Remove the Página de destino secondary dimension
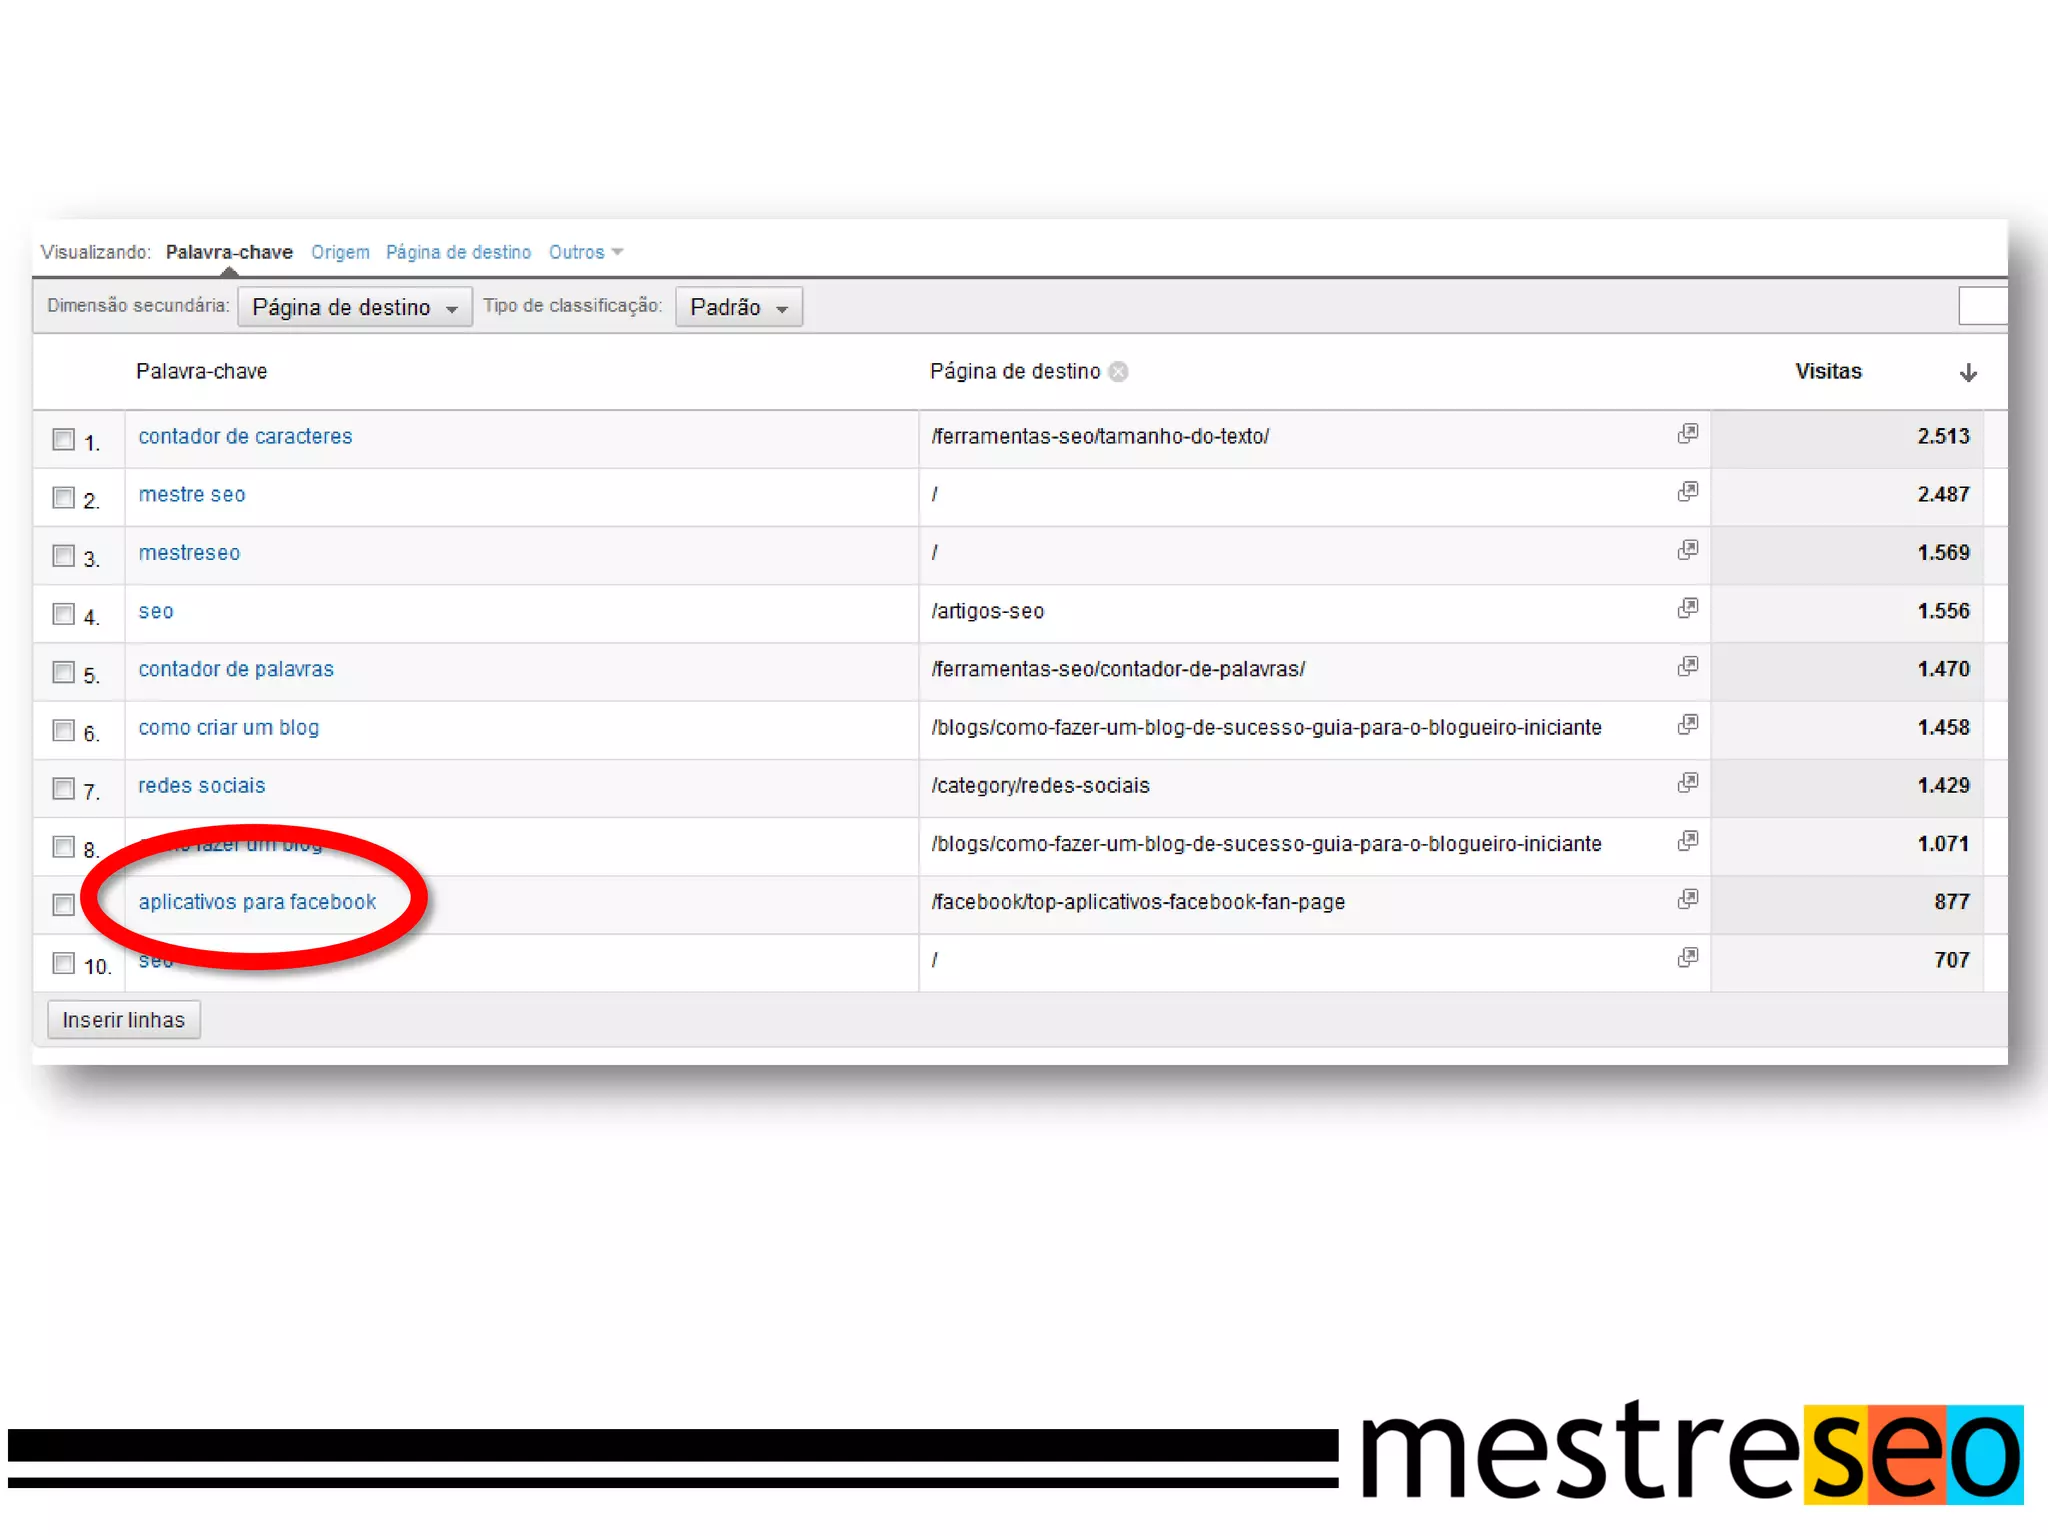Screen dimensions: 2048x1536 click(x=1119, y=372)
